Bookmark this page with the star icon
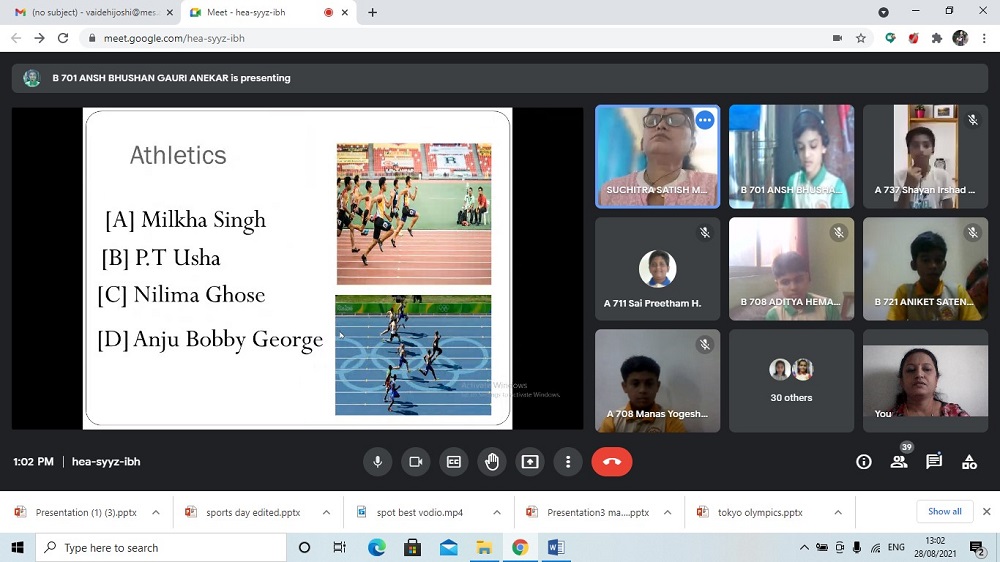This screenshot has height=562, width=1000. (861, 38)
